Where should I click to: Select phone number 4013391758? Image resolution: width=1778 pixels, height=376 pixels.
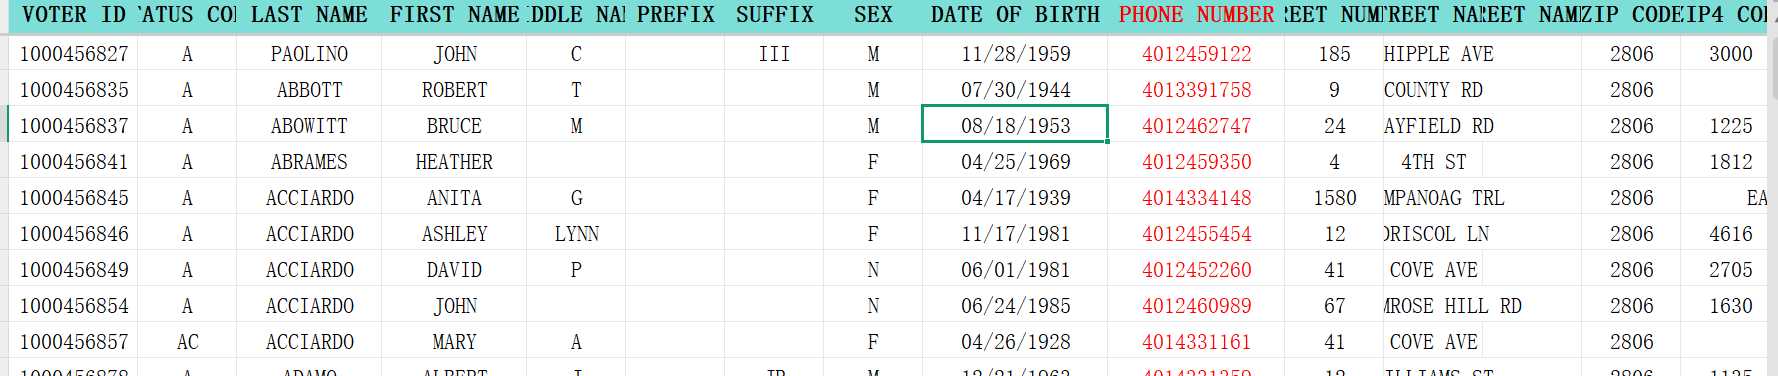click(x=1196, y=90)
